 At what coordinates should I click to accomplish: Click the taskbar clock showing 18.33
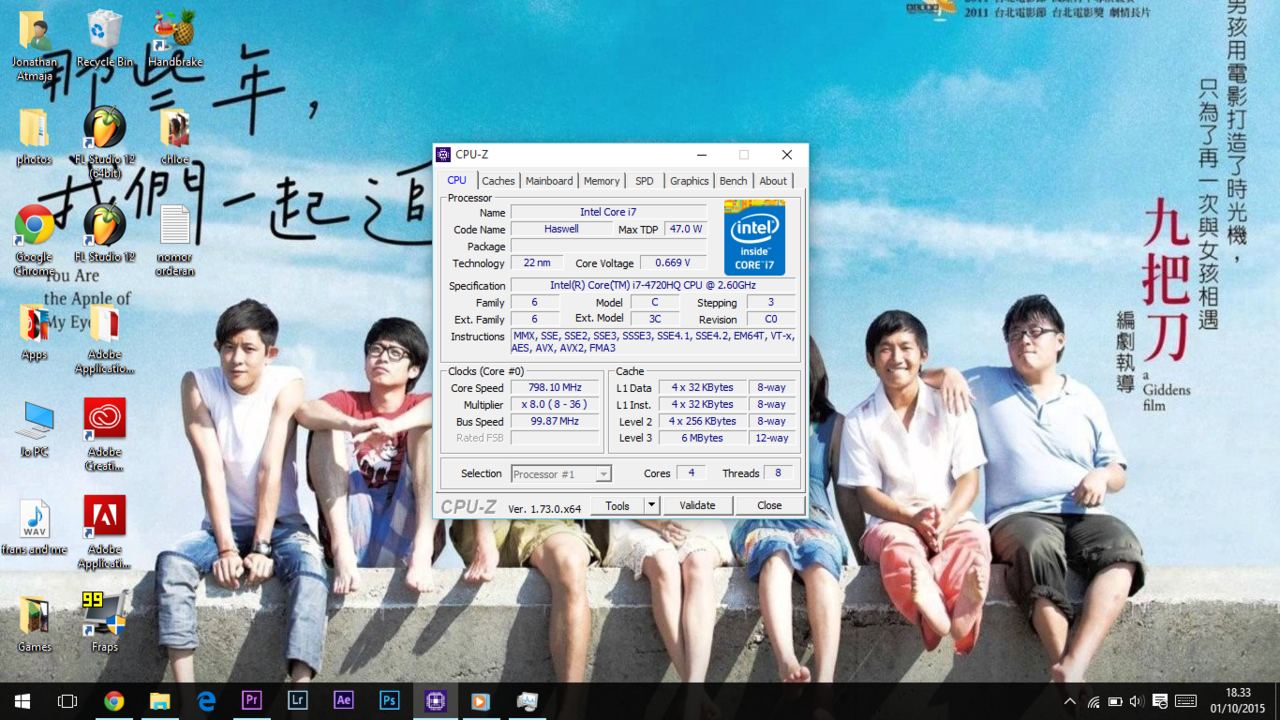1238,701
